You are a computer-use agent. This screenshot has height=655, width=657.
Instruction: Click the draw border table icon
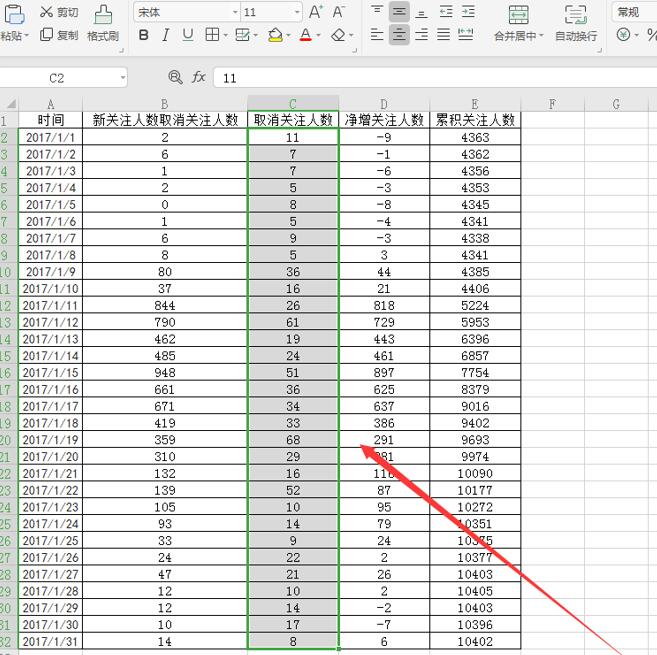[x=243, y=35]
